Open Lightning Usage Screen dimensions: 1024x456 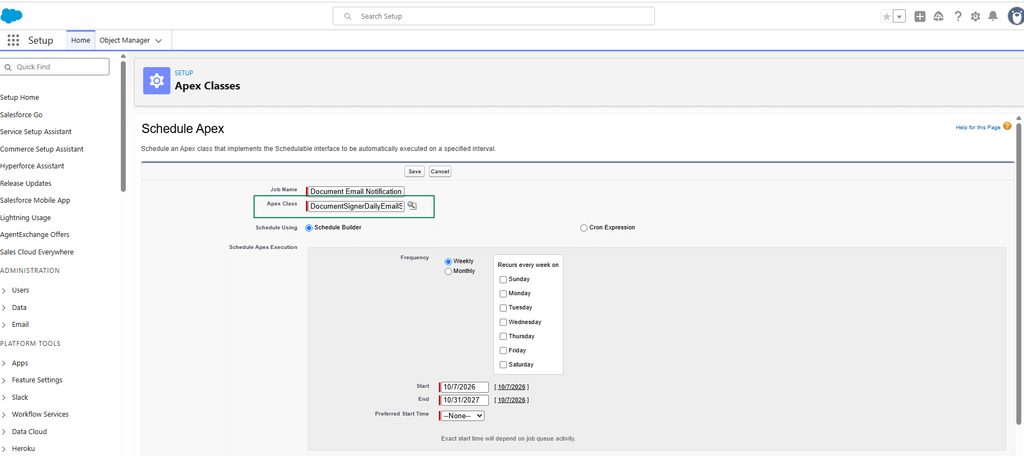tap(25, 218)
